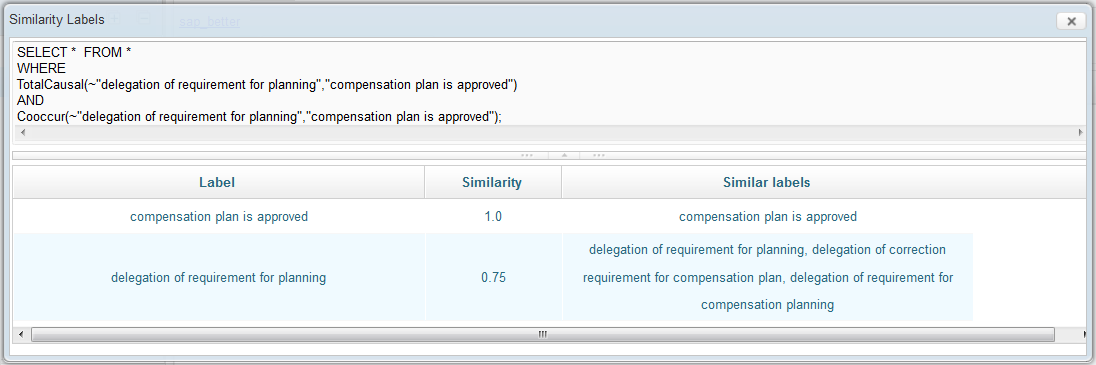1096x365 pixels.
Task: Close the Similarity Labels dialog
Action: pyautogui.click(x=1071, y=21)
